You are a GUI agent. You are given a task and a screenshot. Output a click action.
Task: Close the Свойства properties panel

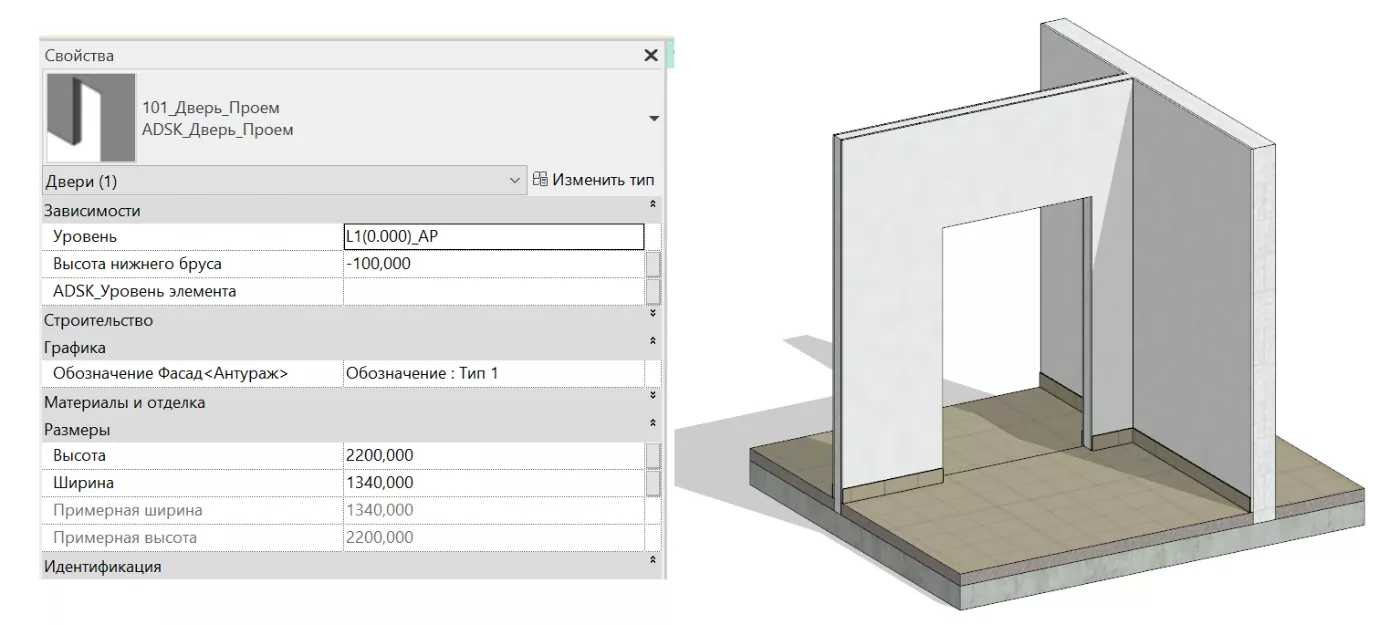tap(651, 56)
